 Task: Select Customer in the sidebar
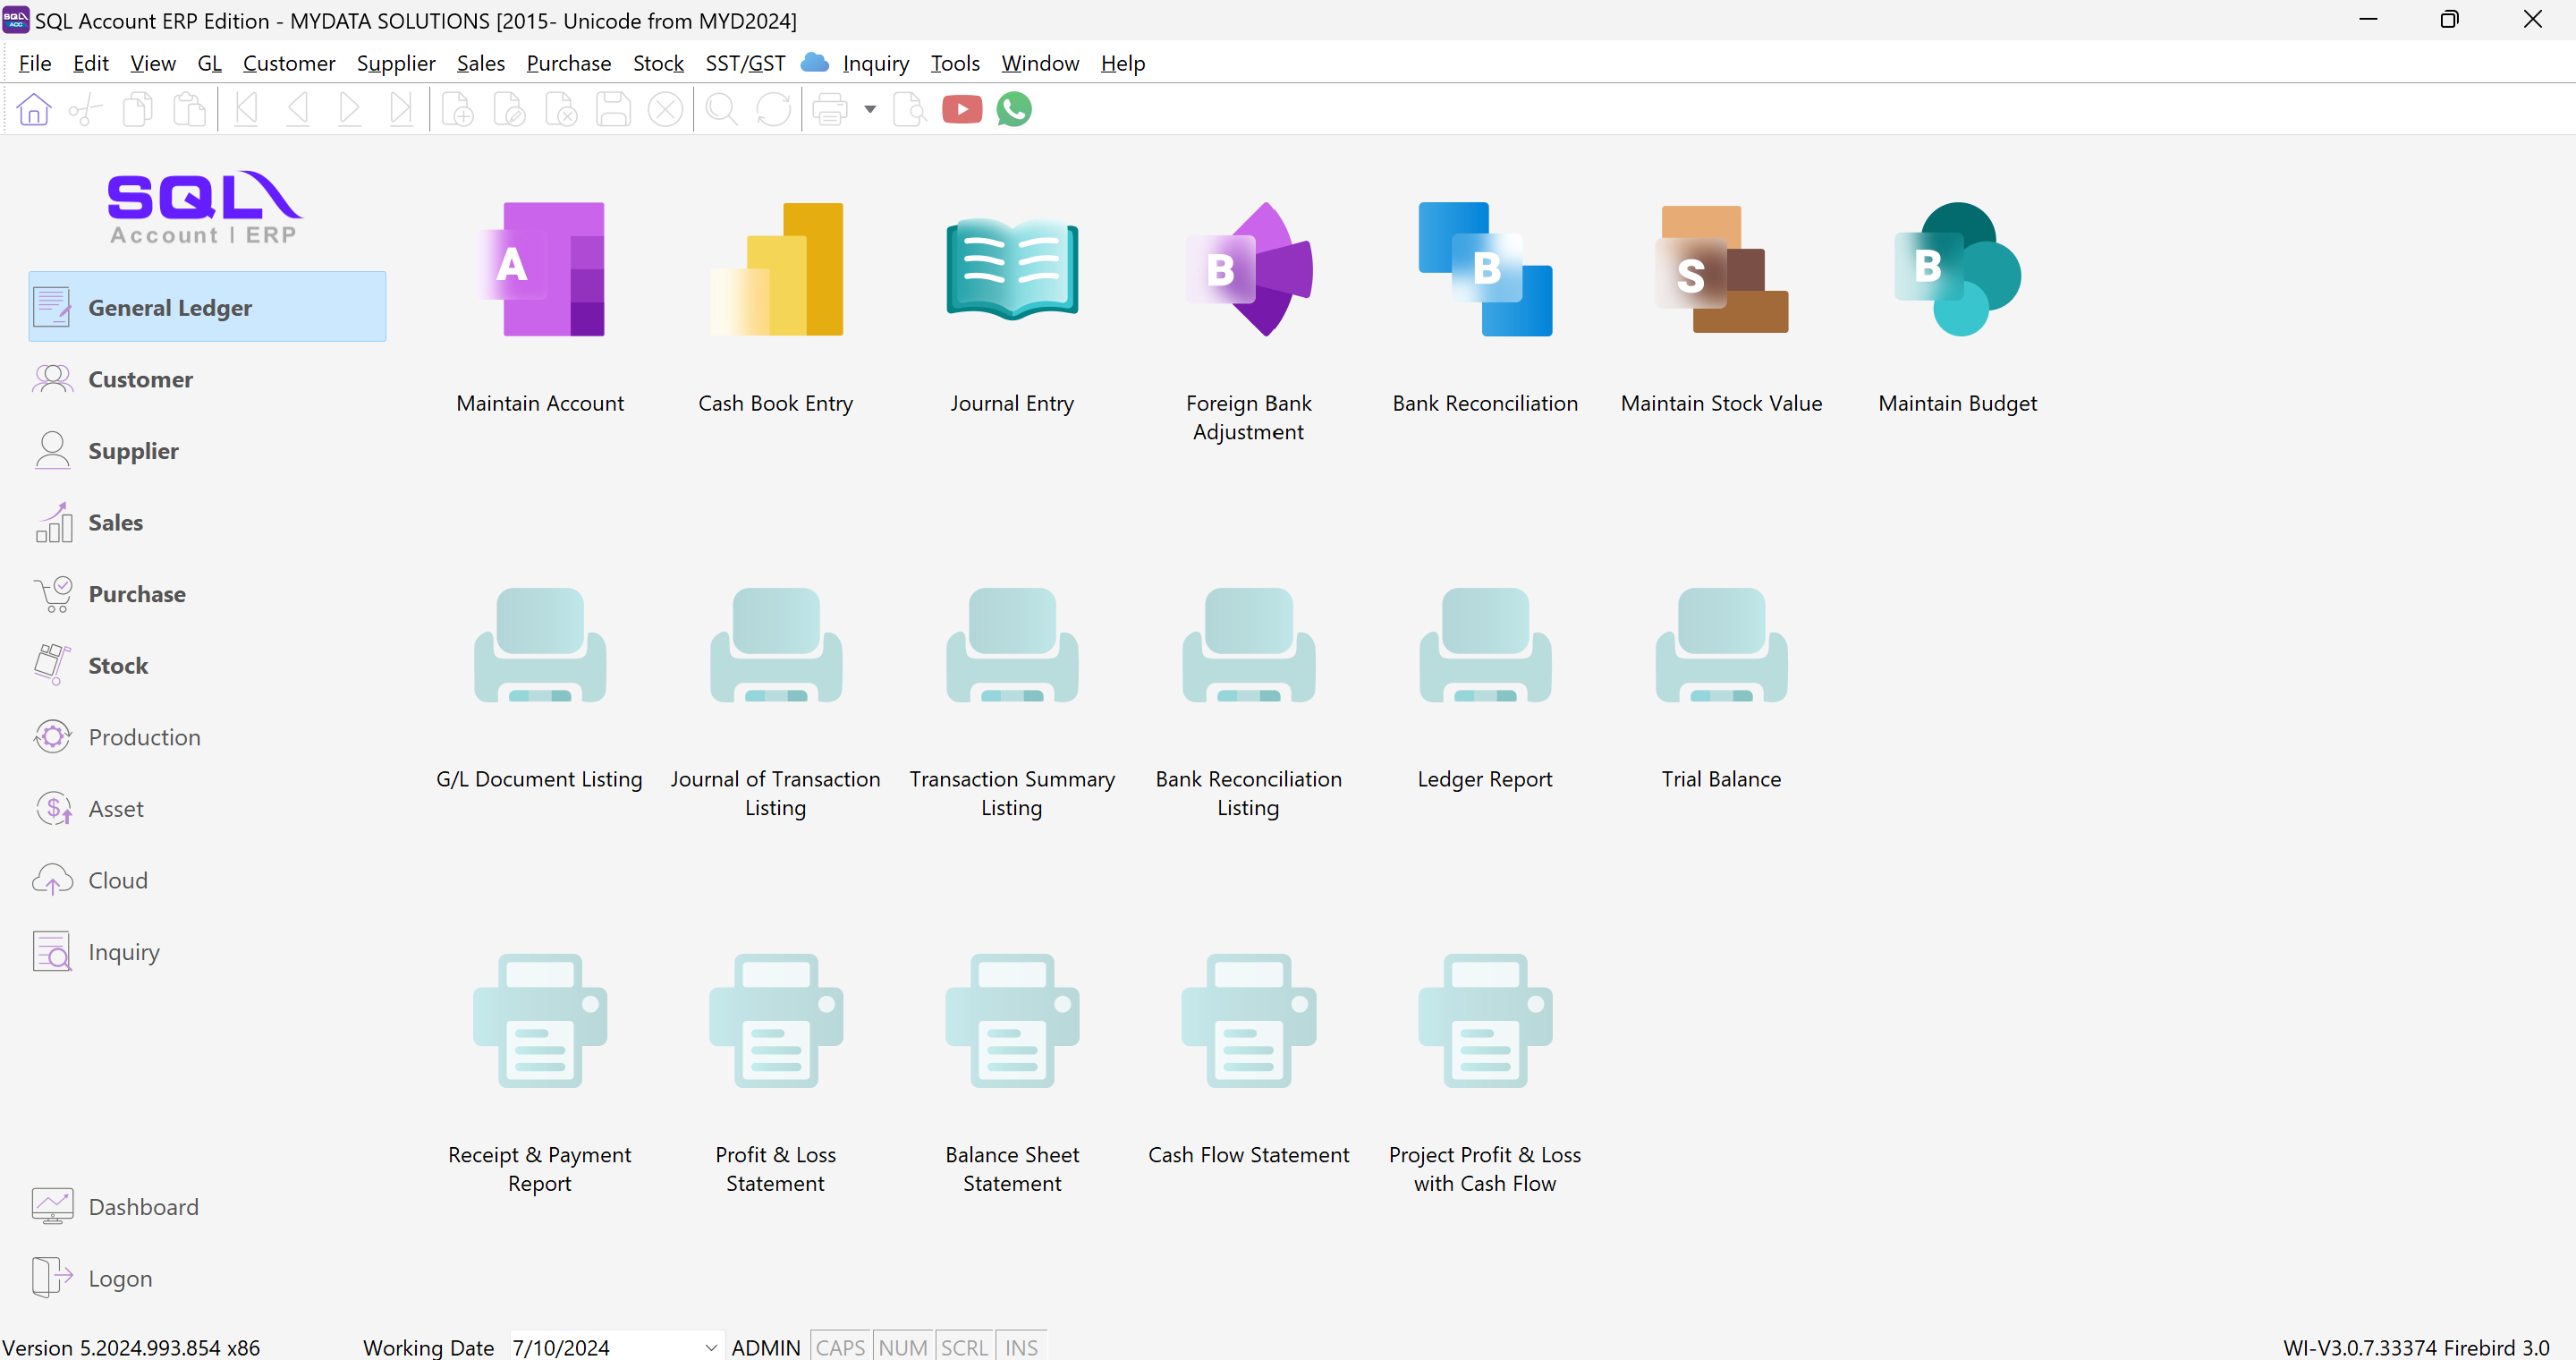point(140,379)
